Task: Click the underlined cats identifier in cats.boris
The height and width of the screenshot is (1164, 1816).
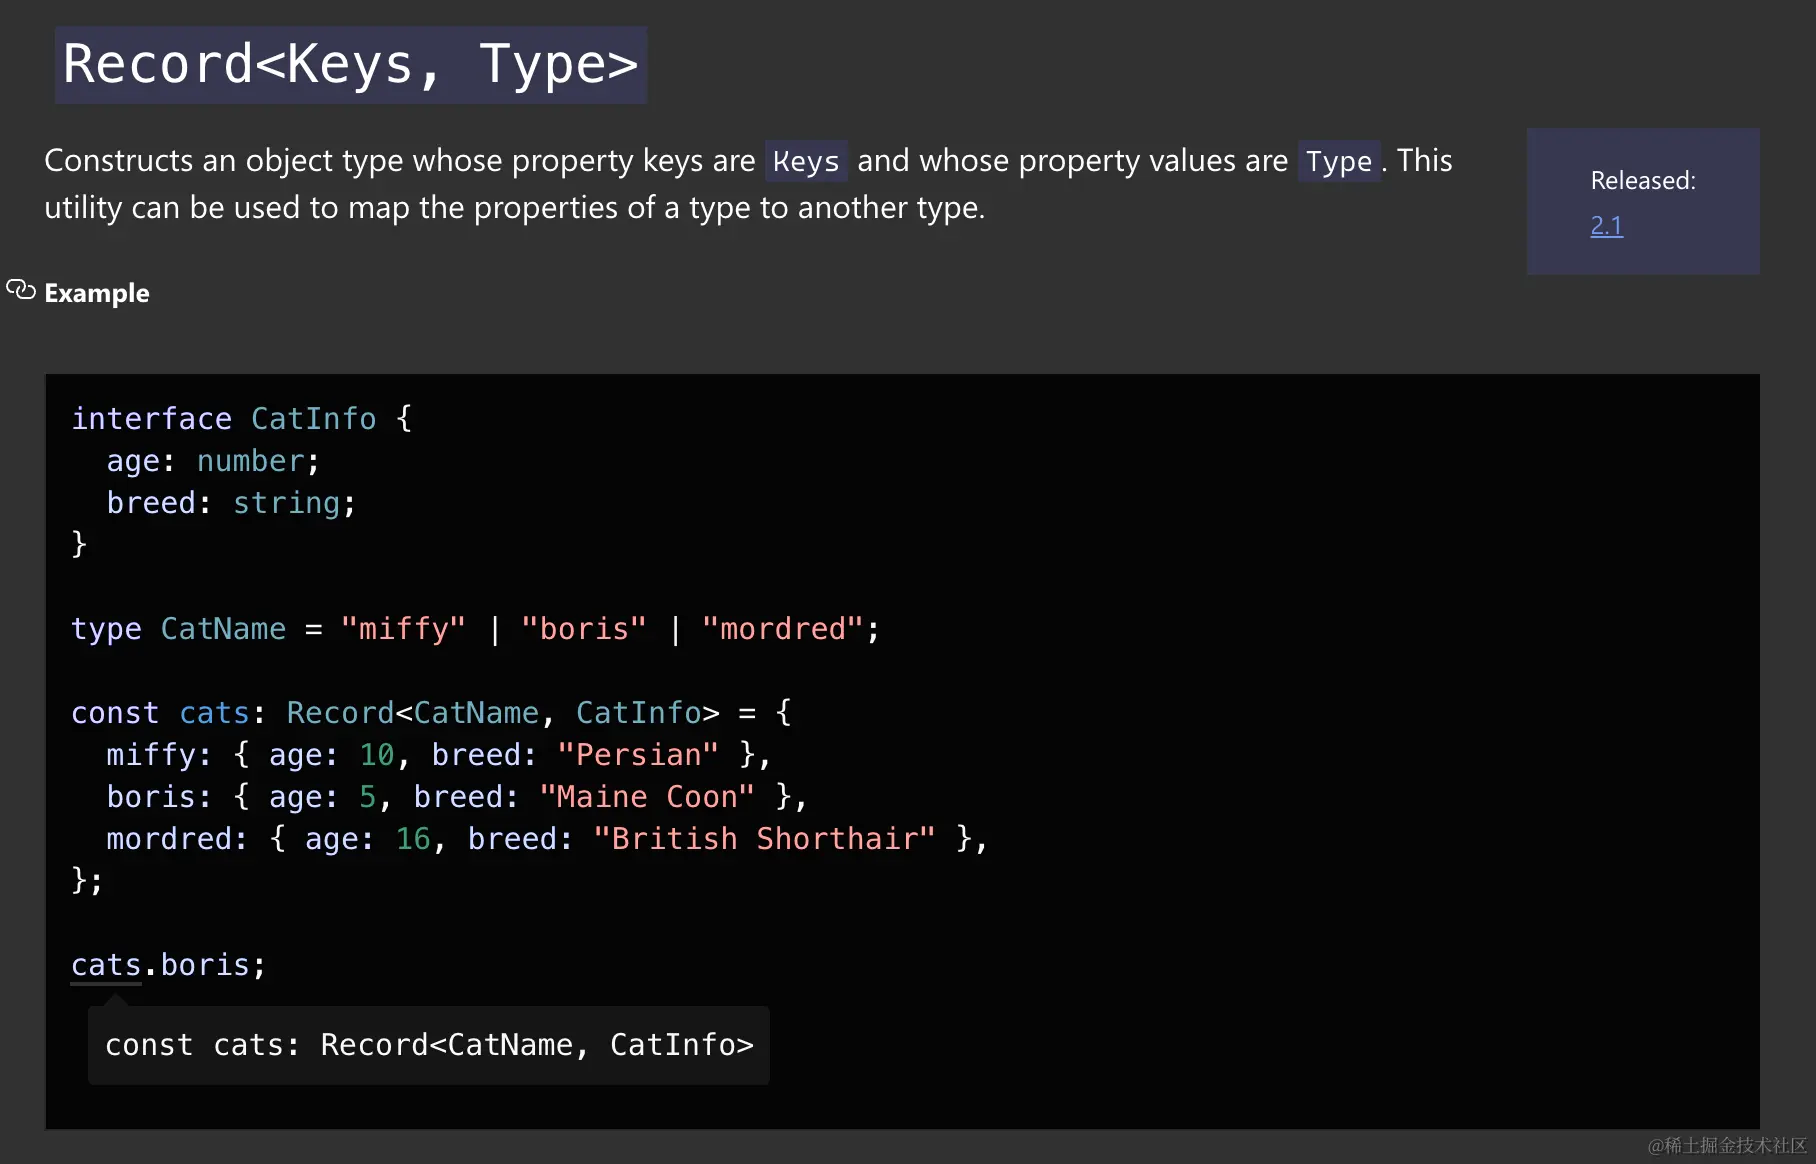Action: (x=106, y=965)
